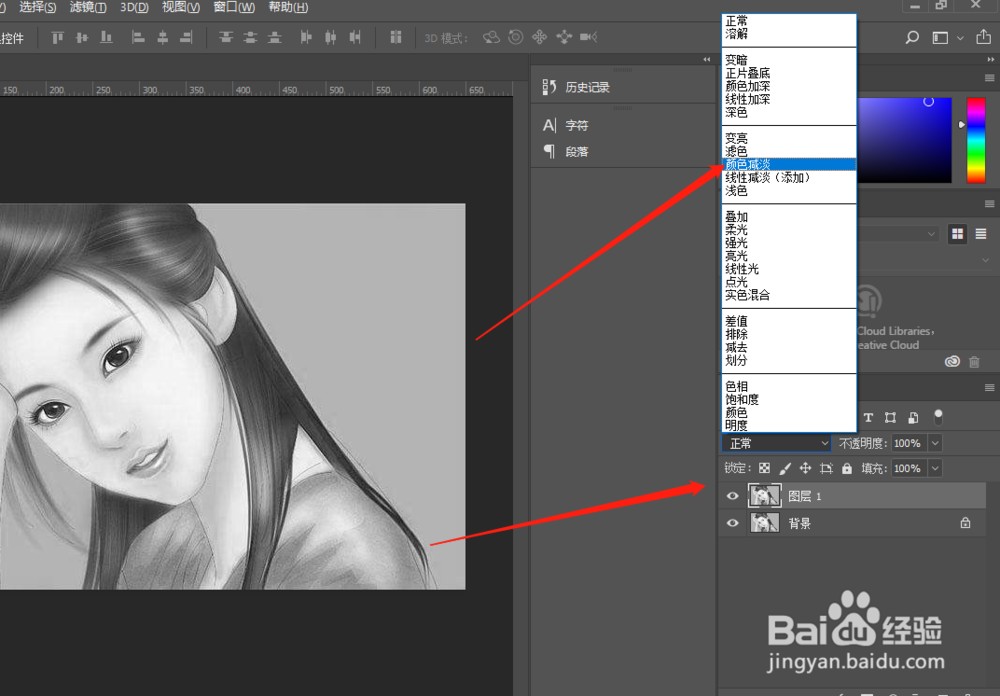Click inside the blue color picker field
The height and width of the screenshot is (696, 1000).
click(904, 140)
